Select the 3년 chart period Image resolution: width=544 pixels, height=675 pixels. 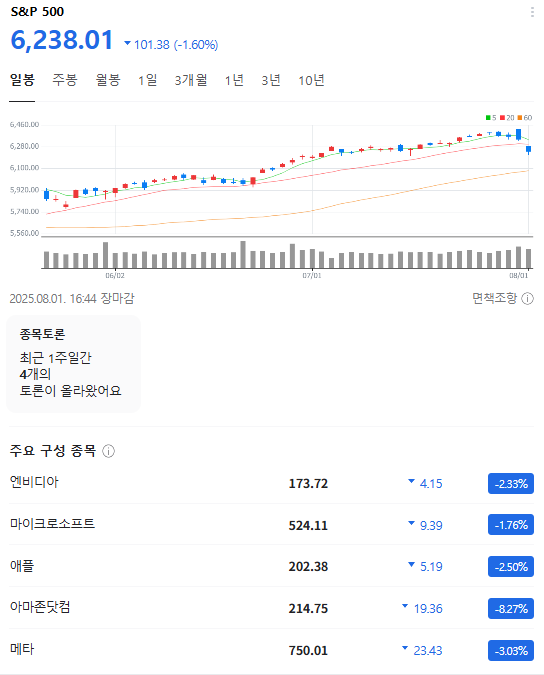pos(271,80)
